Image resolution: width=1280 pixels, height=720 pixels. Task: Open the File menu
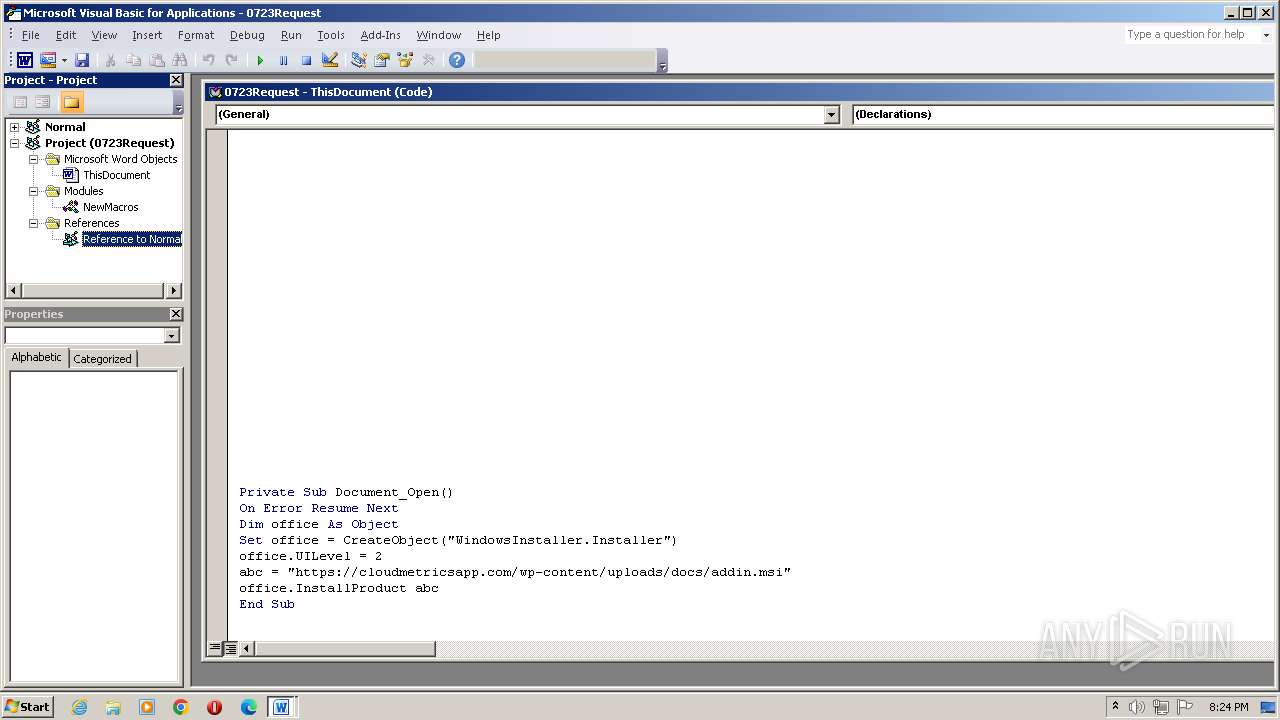31,35
